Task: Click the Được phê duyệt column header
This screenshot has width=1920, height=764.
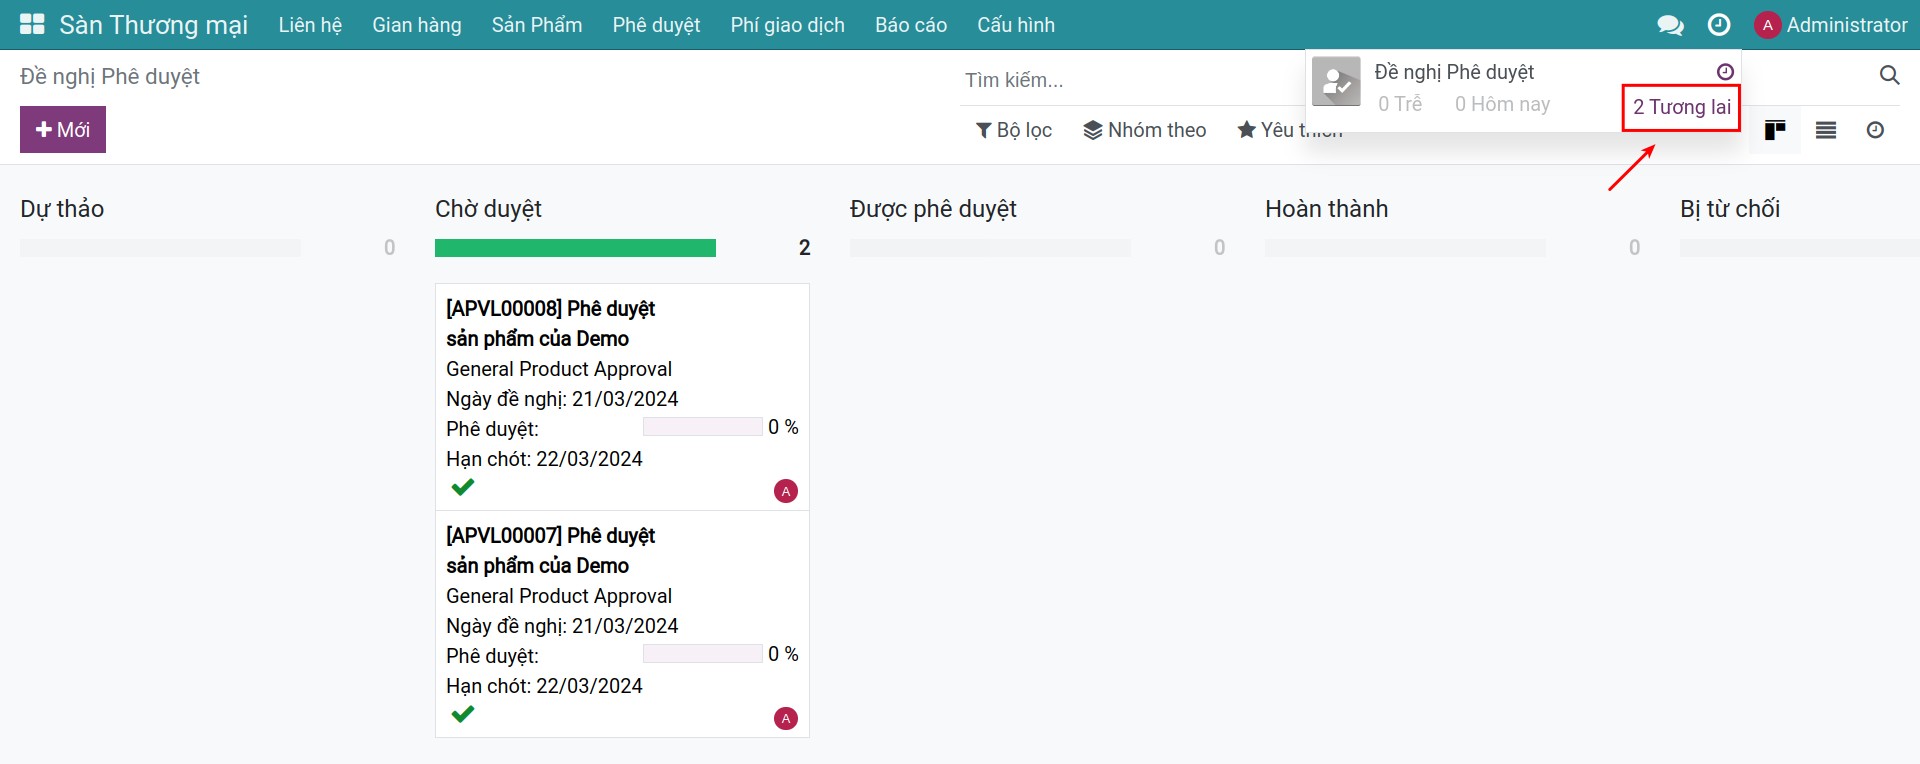Action: [933, 209]
